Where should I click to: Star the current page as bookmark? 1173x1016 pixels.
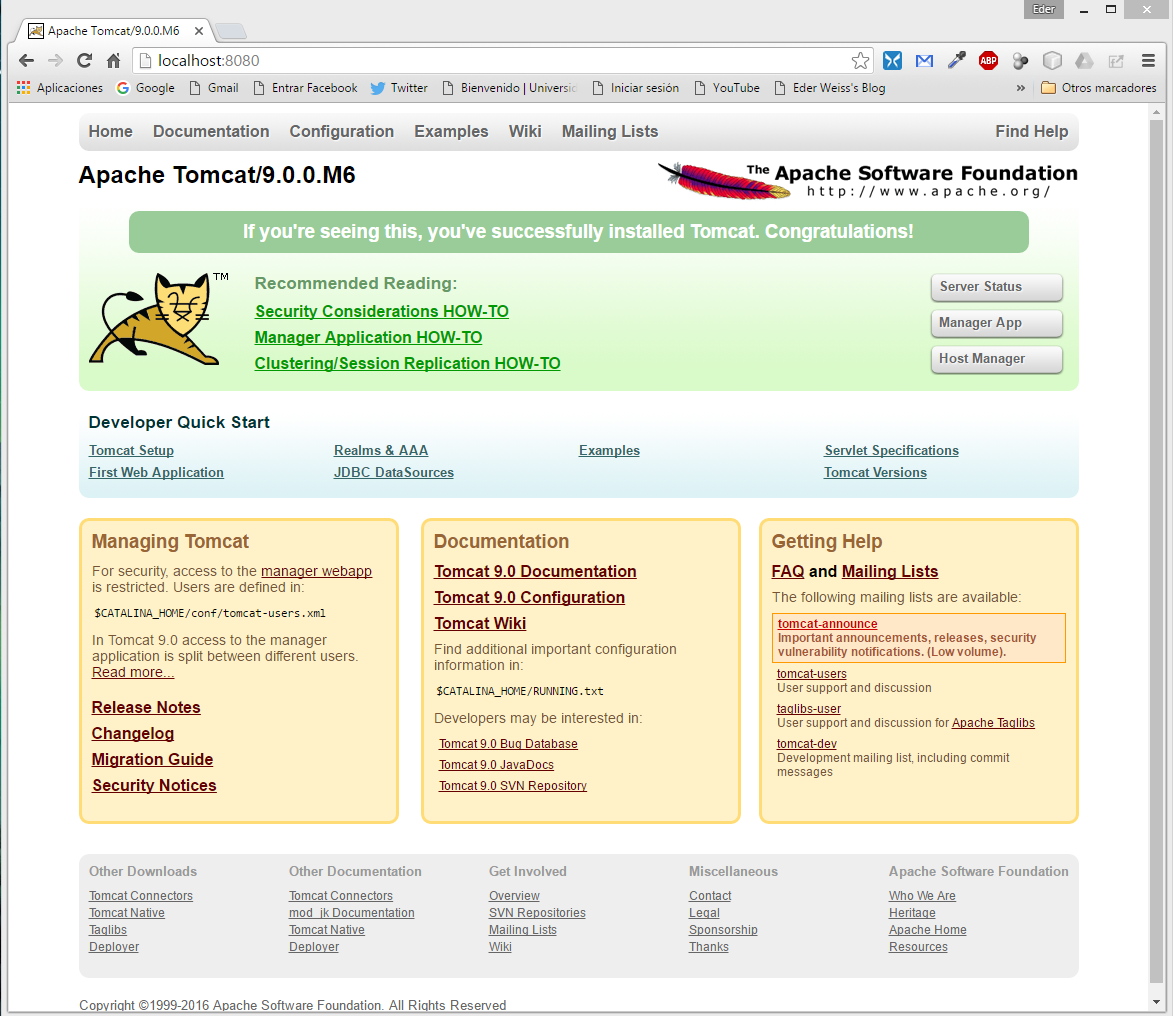[861, 60]
